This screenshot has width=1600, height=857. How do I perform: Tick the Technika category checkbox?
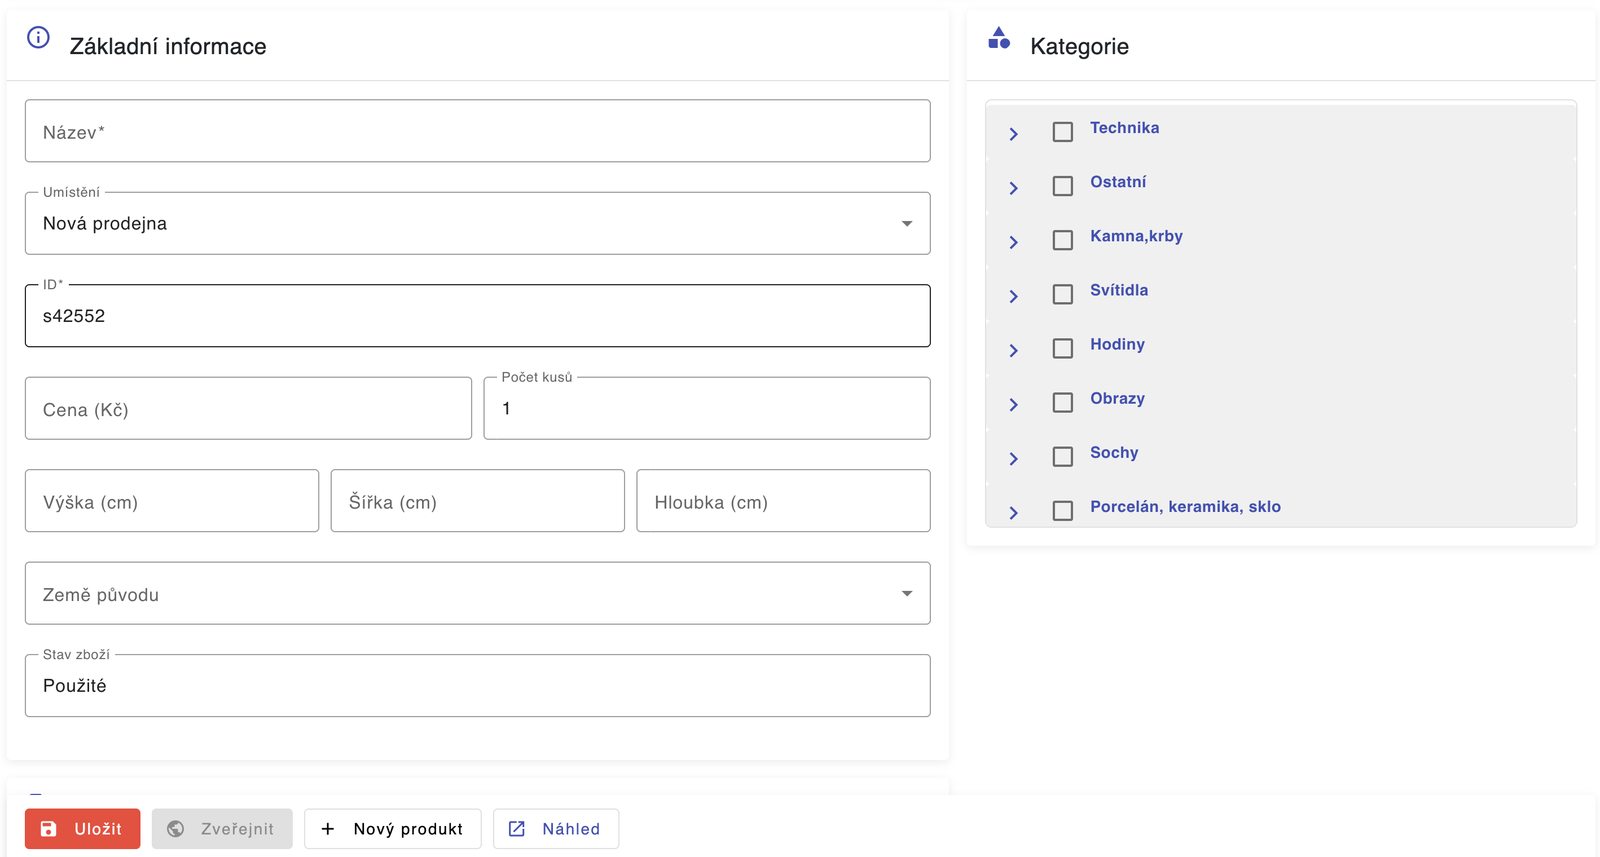(x=1063, y=132)
